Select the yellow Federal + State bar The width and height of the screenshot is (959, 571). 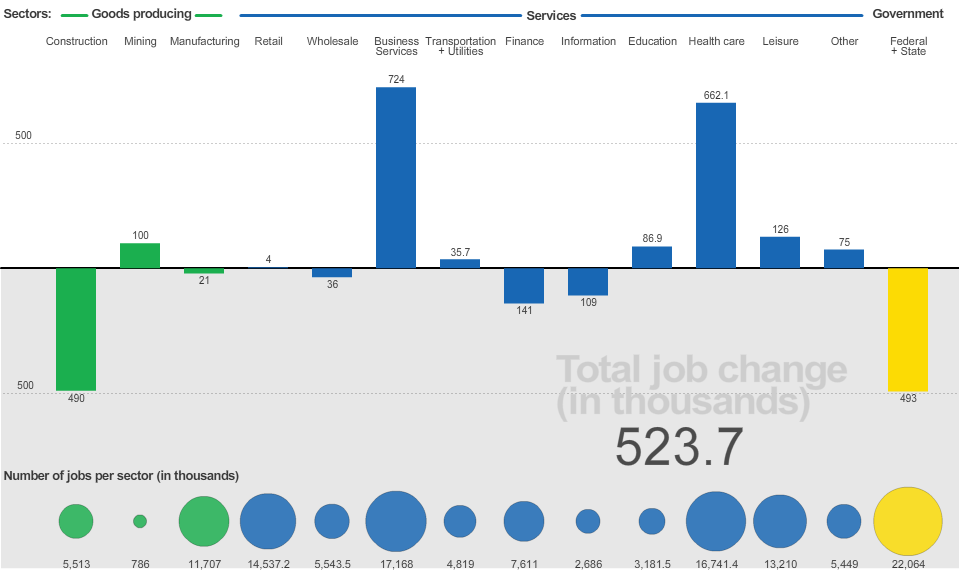908,329
